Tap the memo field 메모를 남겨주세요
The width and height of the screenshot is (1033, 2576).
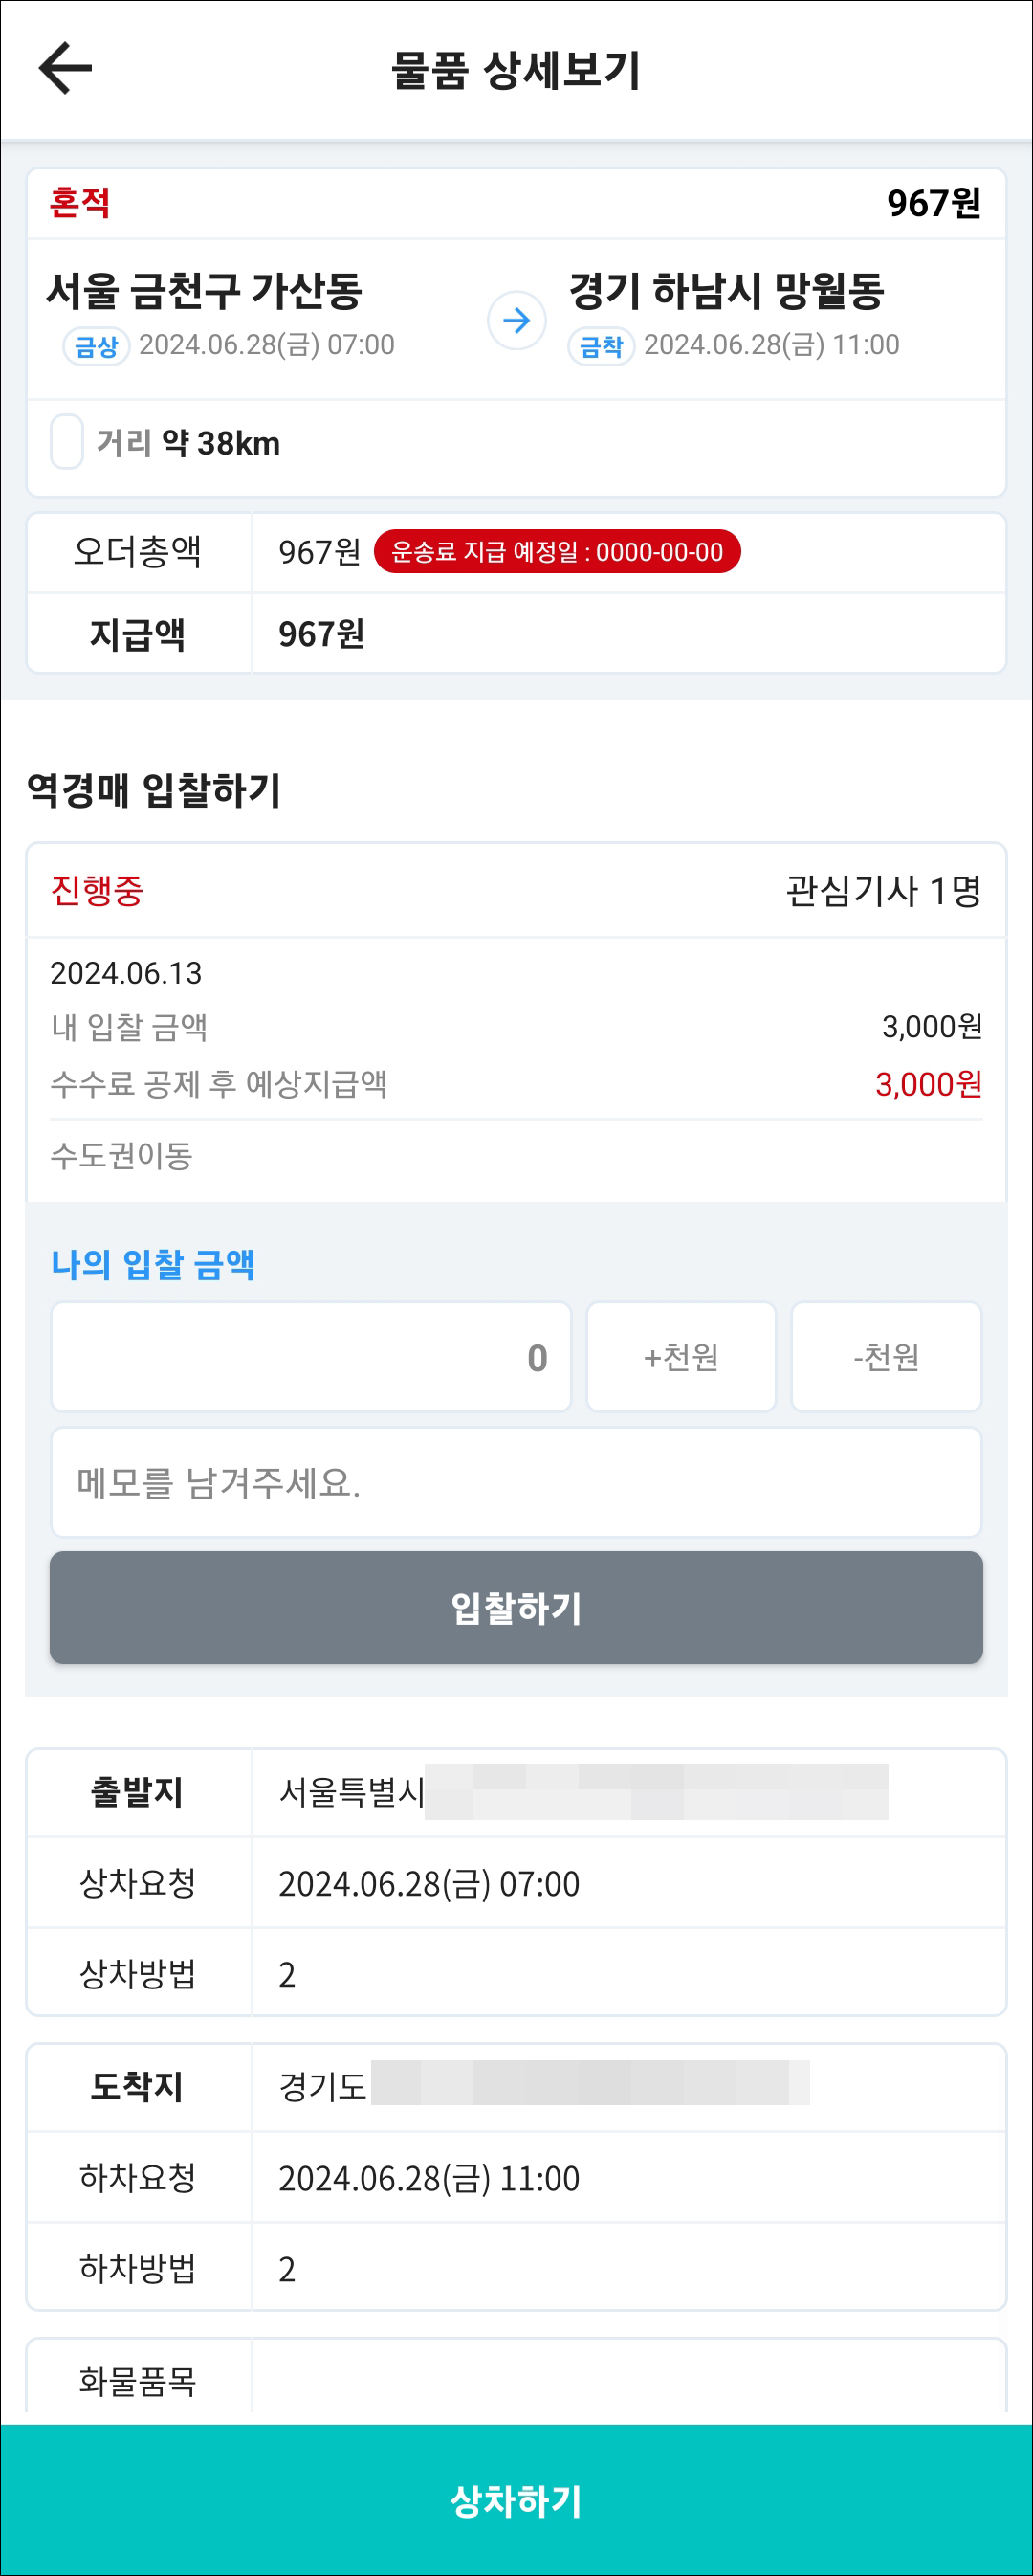coord(516,1482)
